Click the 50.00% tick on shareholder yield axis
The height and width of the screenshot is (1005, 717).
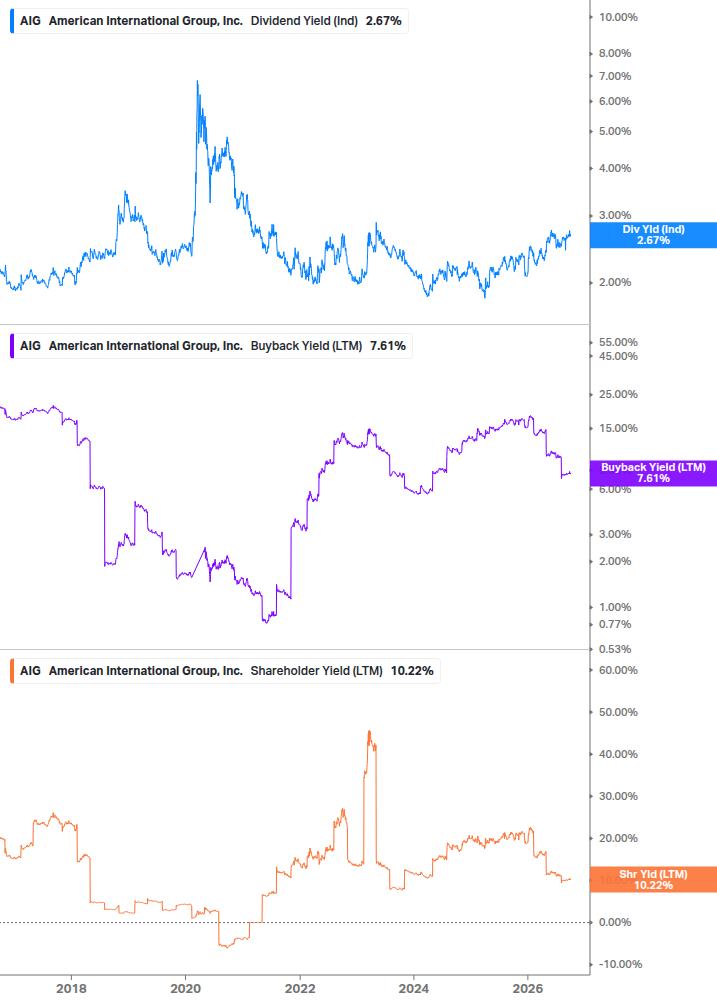pos(618,712)
